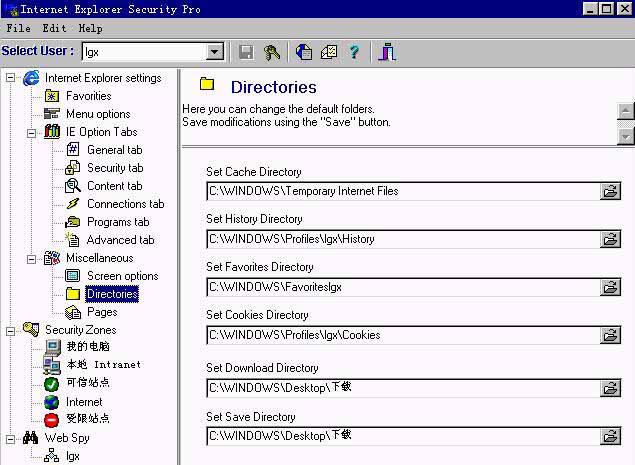This screenshot has width=635, height=465.
Task: Select the Internet security zone
Action: 84,402
